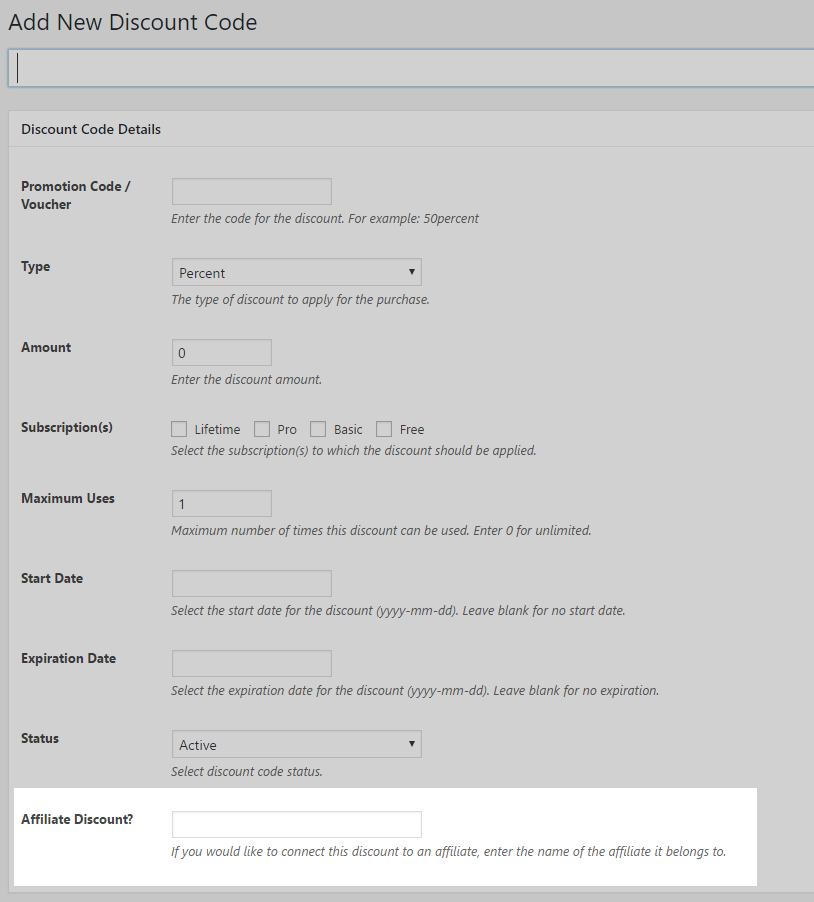Open the Type dropdown showing Percent
This screenshot has width=814, height=902.
tap(296, 272)
